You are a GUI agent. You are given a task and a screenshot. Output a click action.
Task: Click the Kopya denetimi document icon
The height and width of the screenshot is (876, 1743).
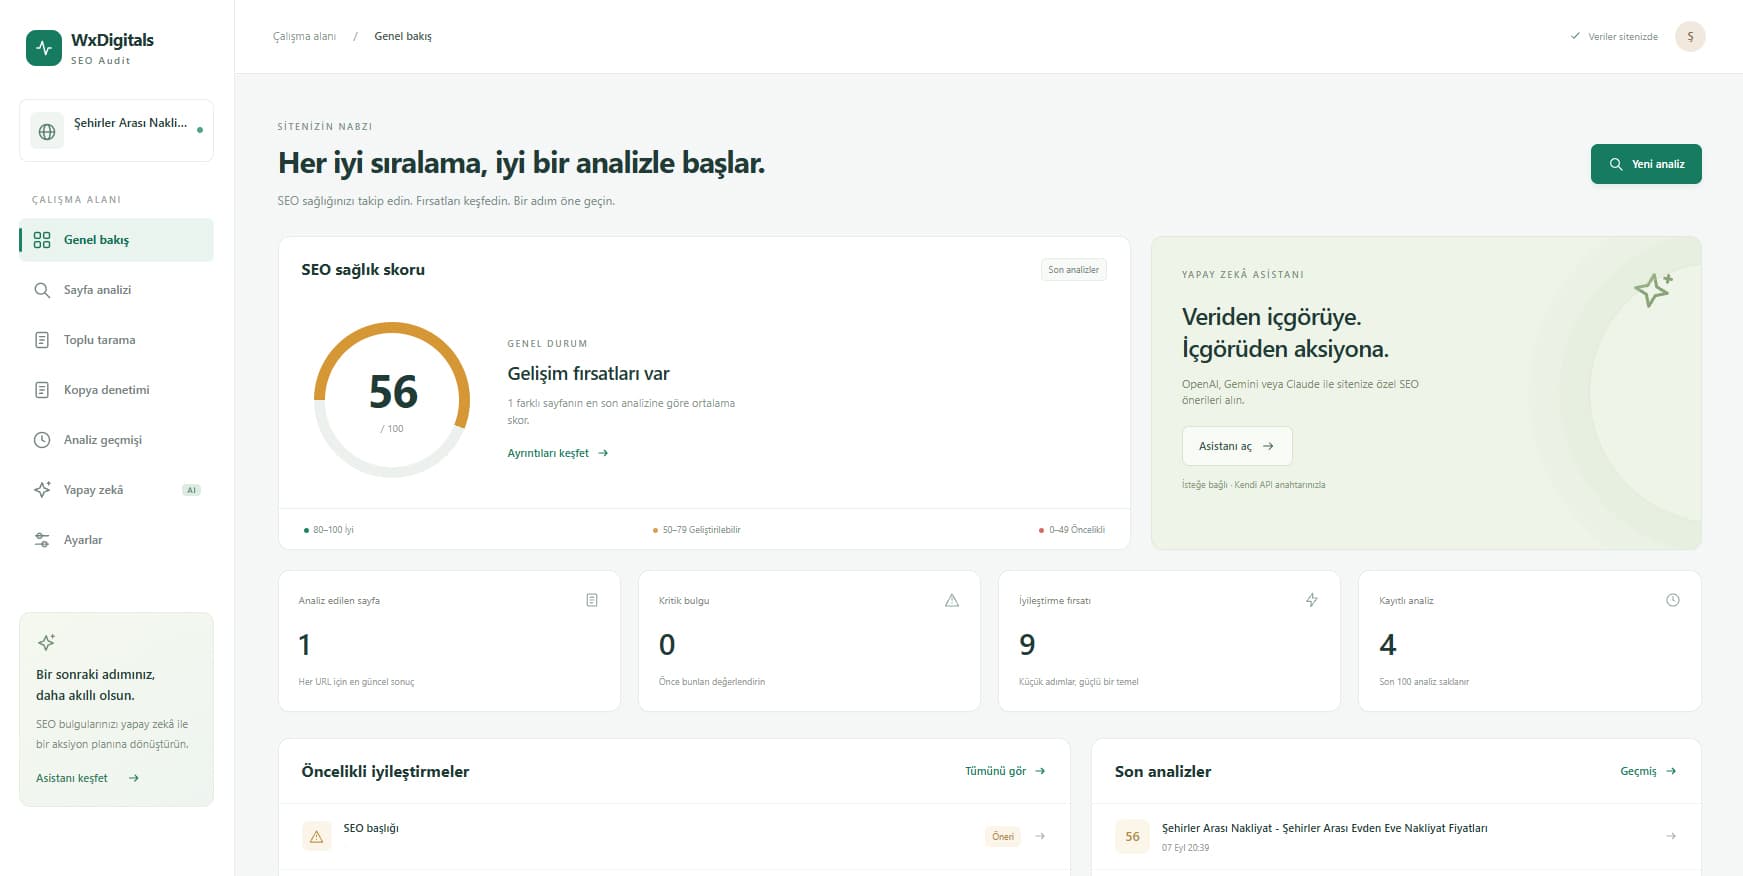[42, 390]
